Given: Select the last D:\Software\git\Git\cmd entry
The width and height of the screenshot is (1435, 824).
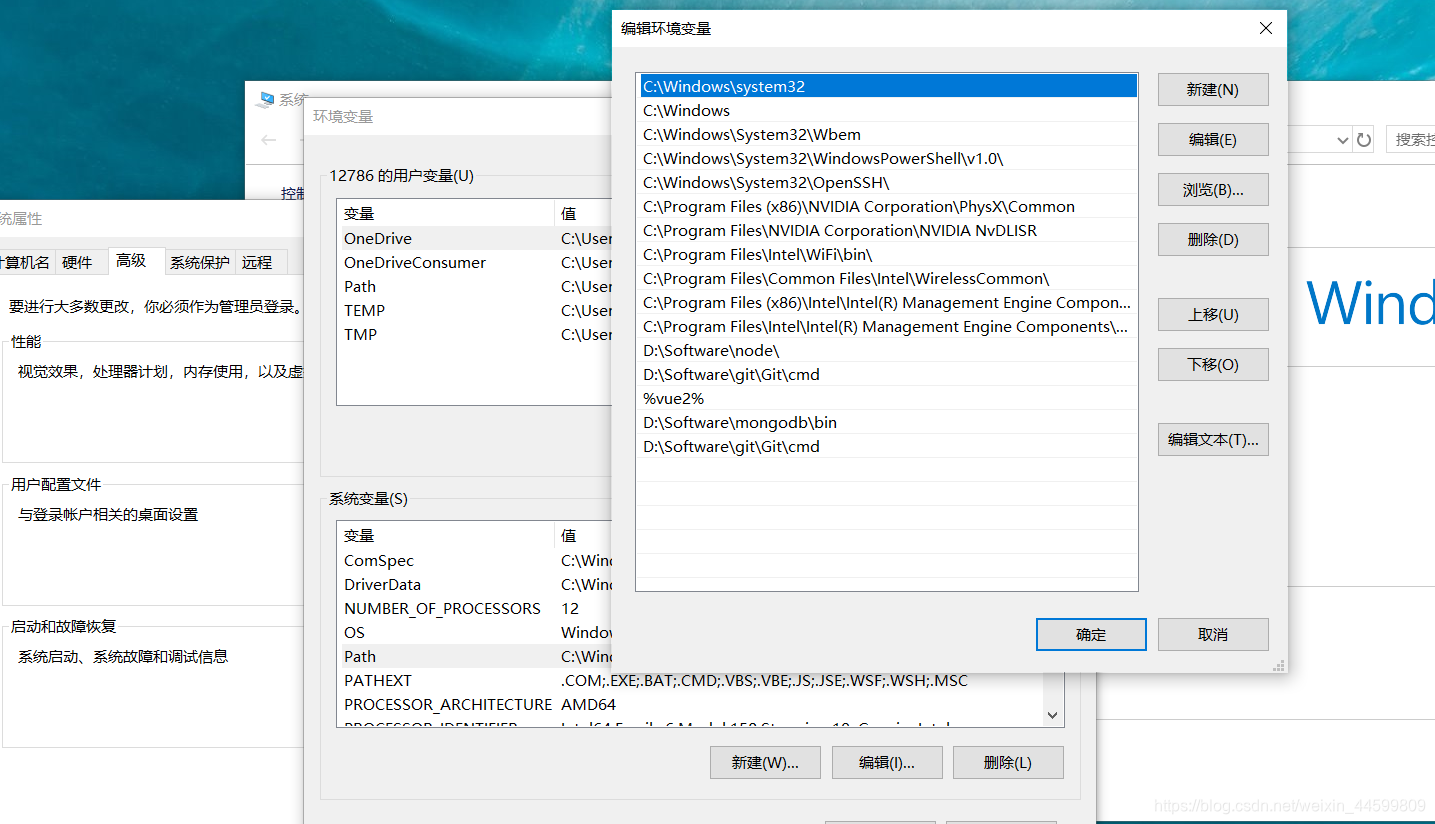Looking at the screenshot, I should [888, 446].
